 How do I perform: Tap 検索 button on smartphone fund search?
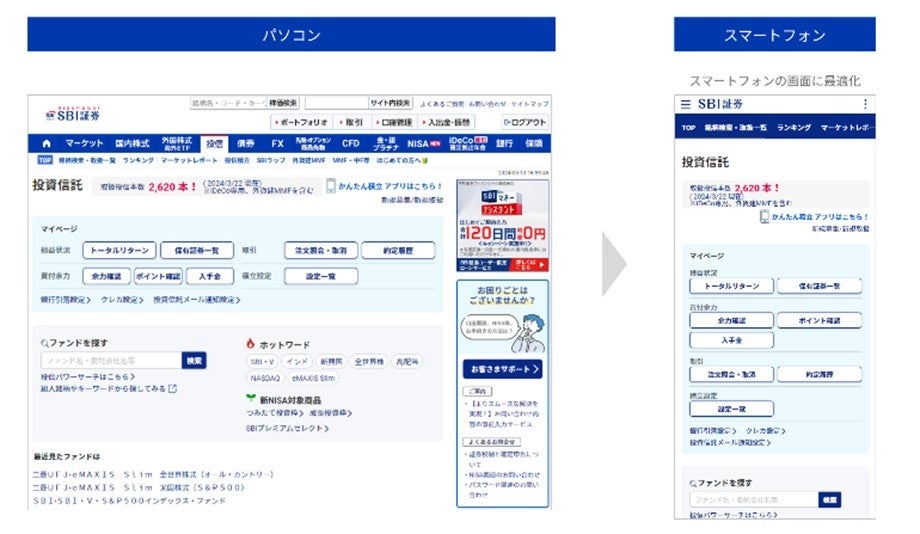click(x=830, y=500)
